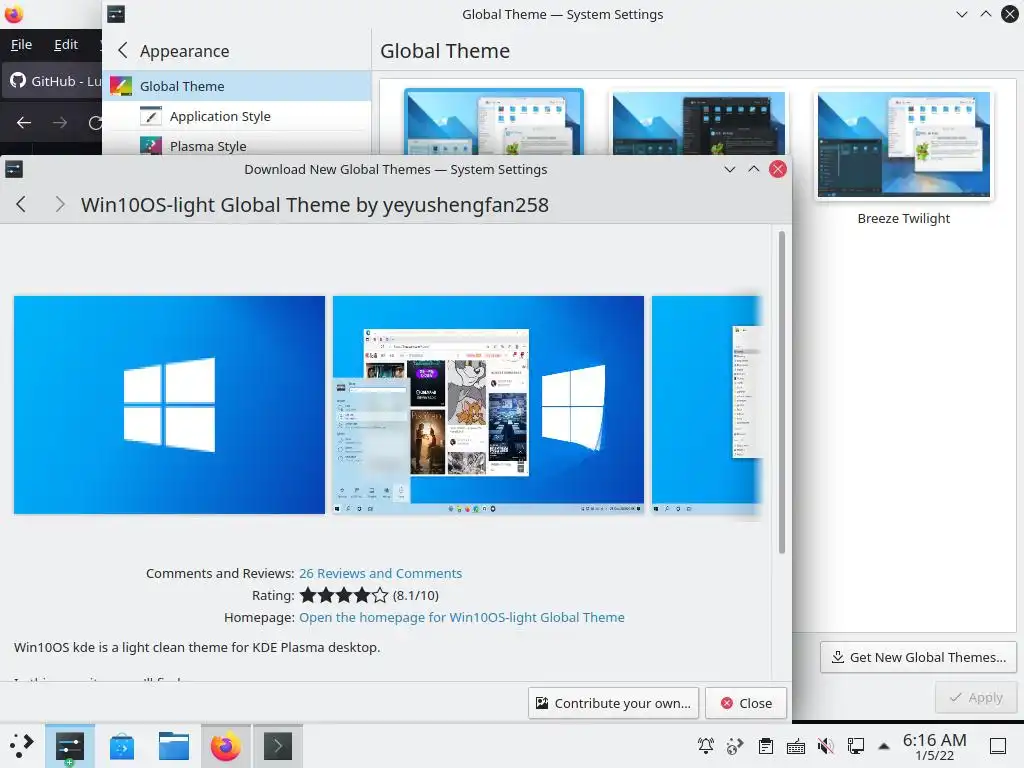Open the homepage for Win10OS-light Global Theme
The image size is (1024, 768).
pos(462,617)
